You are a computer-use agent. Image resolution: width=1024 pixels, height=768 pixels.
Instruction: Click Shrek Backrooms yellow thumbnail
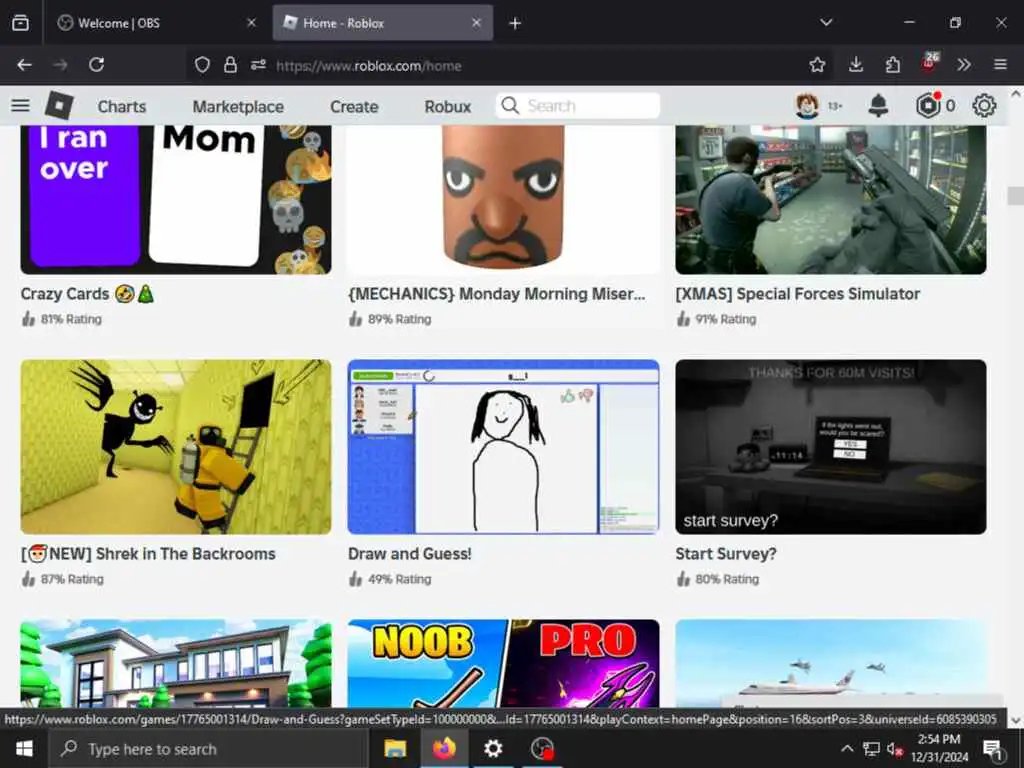[x=176, y=447]
